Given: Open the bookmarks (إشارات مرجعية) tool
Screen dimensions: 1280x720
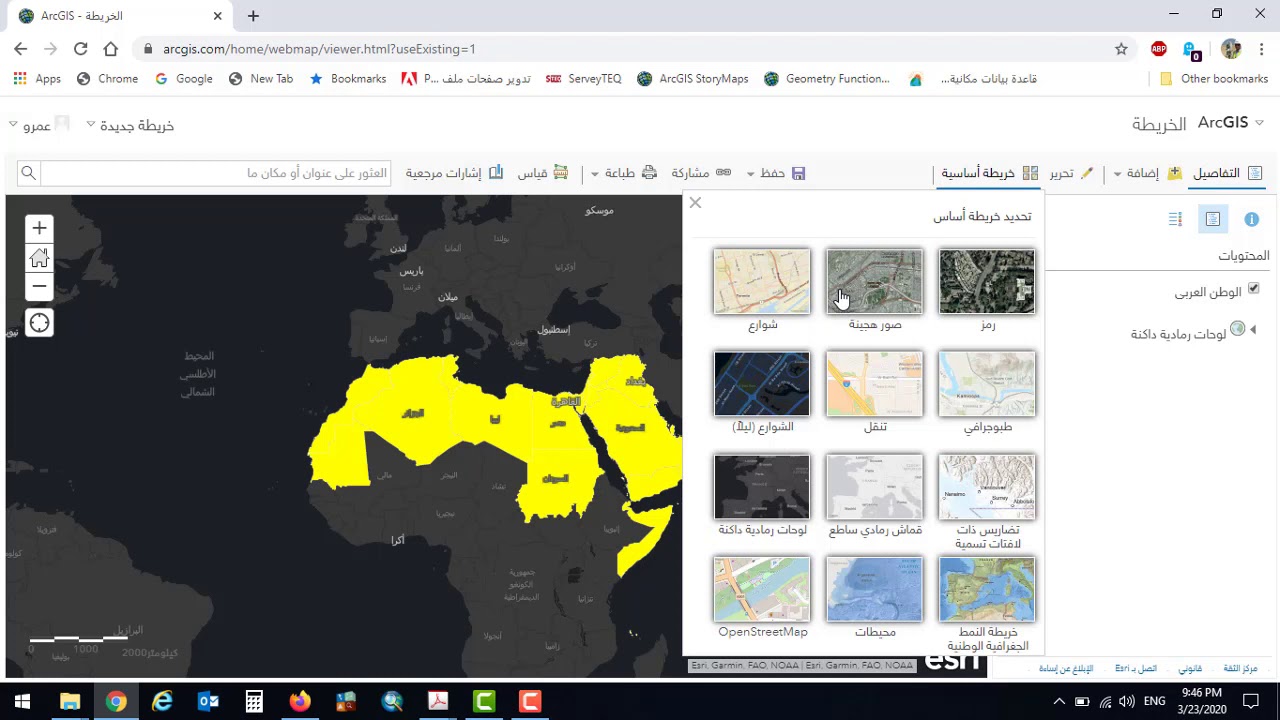Looking at the screenshot, I should pos(454,173).
